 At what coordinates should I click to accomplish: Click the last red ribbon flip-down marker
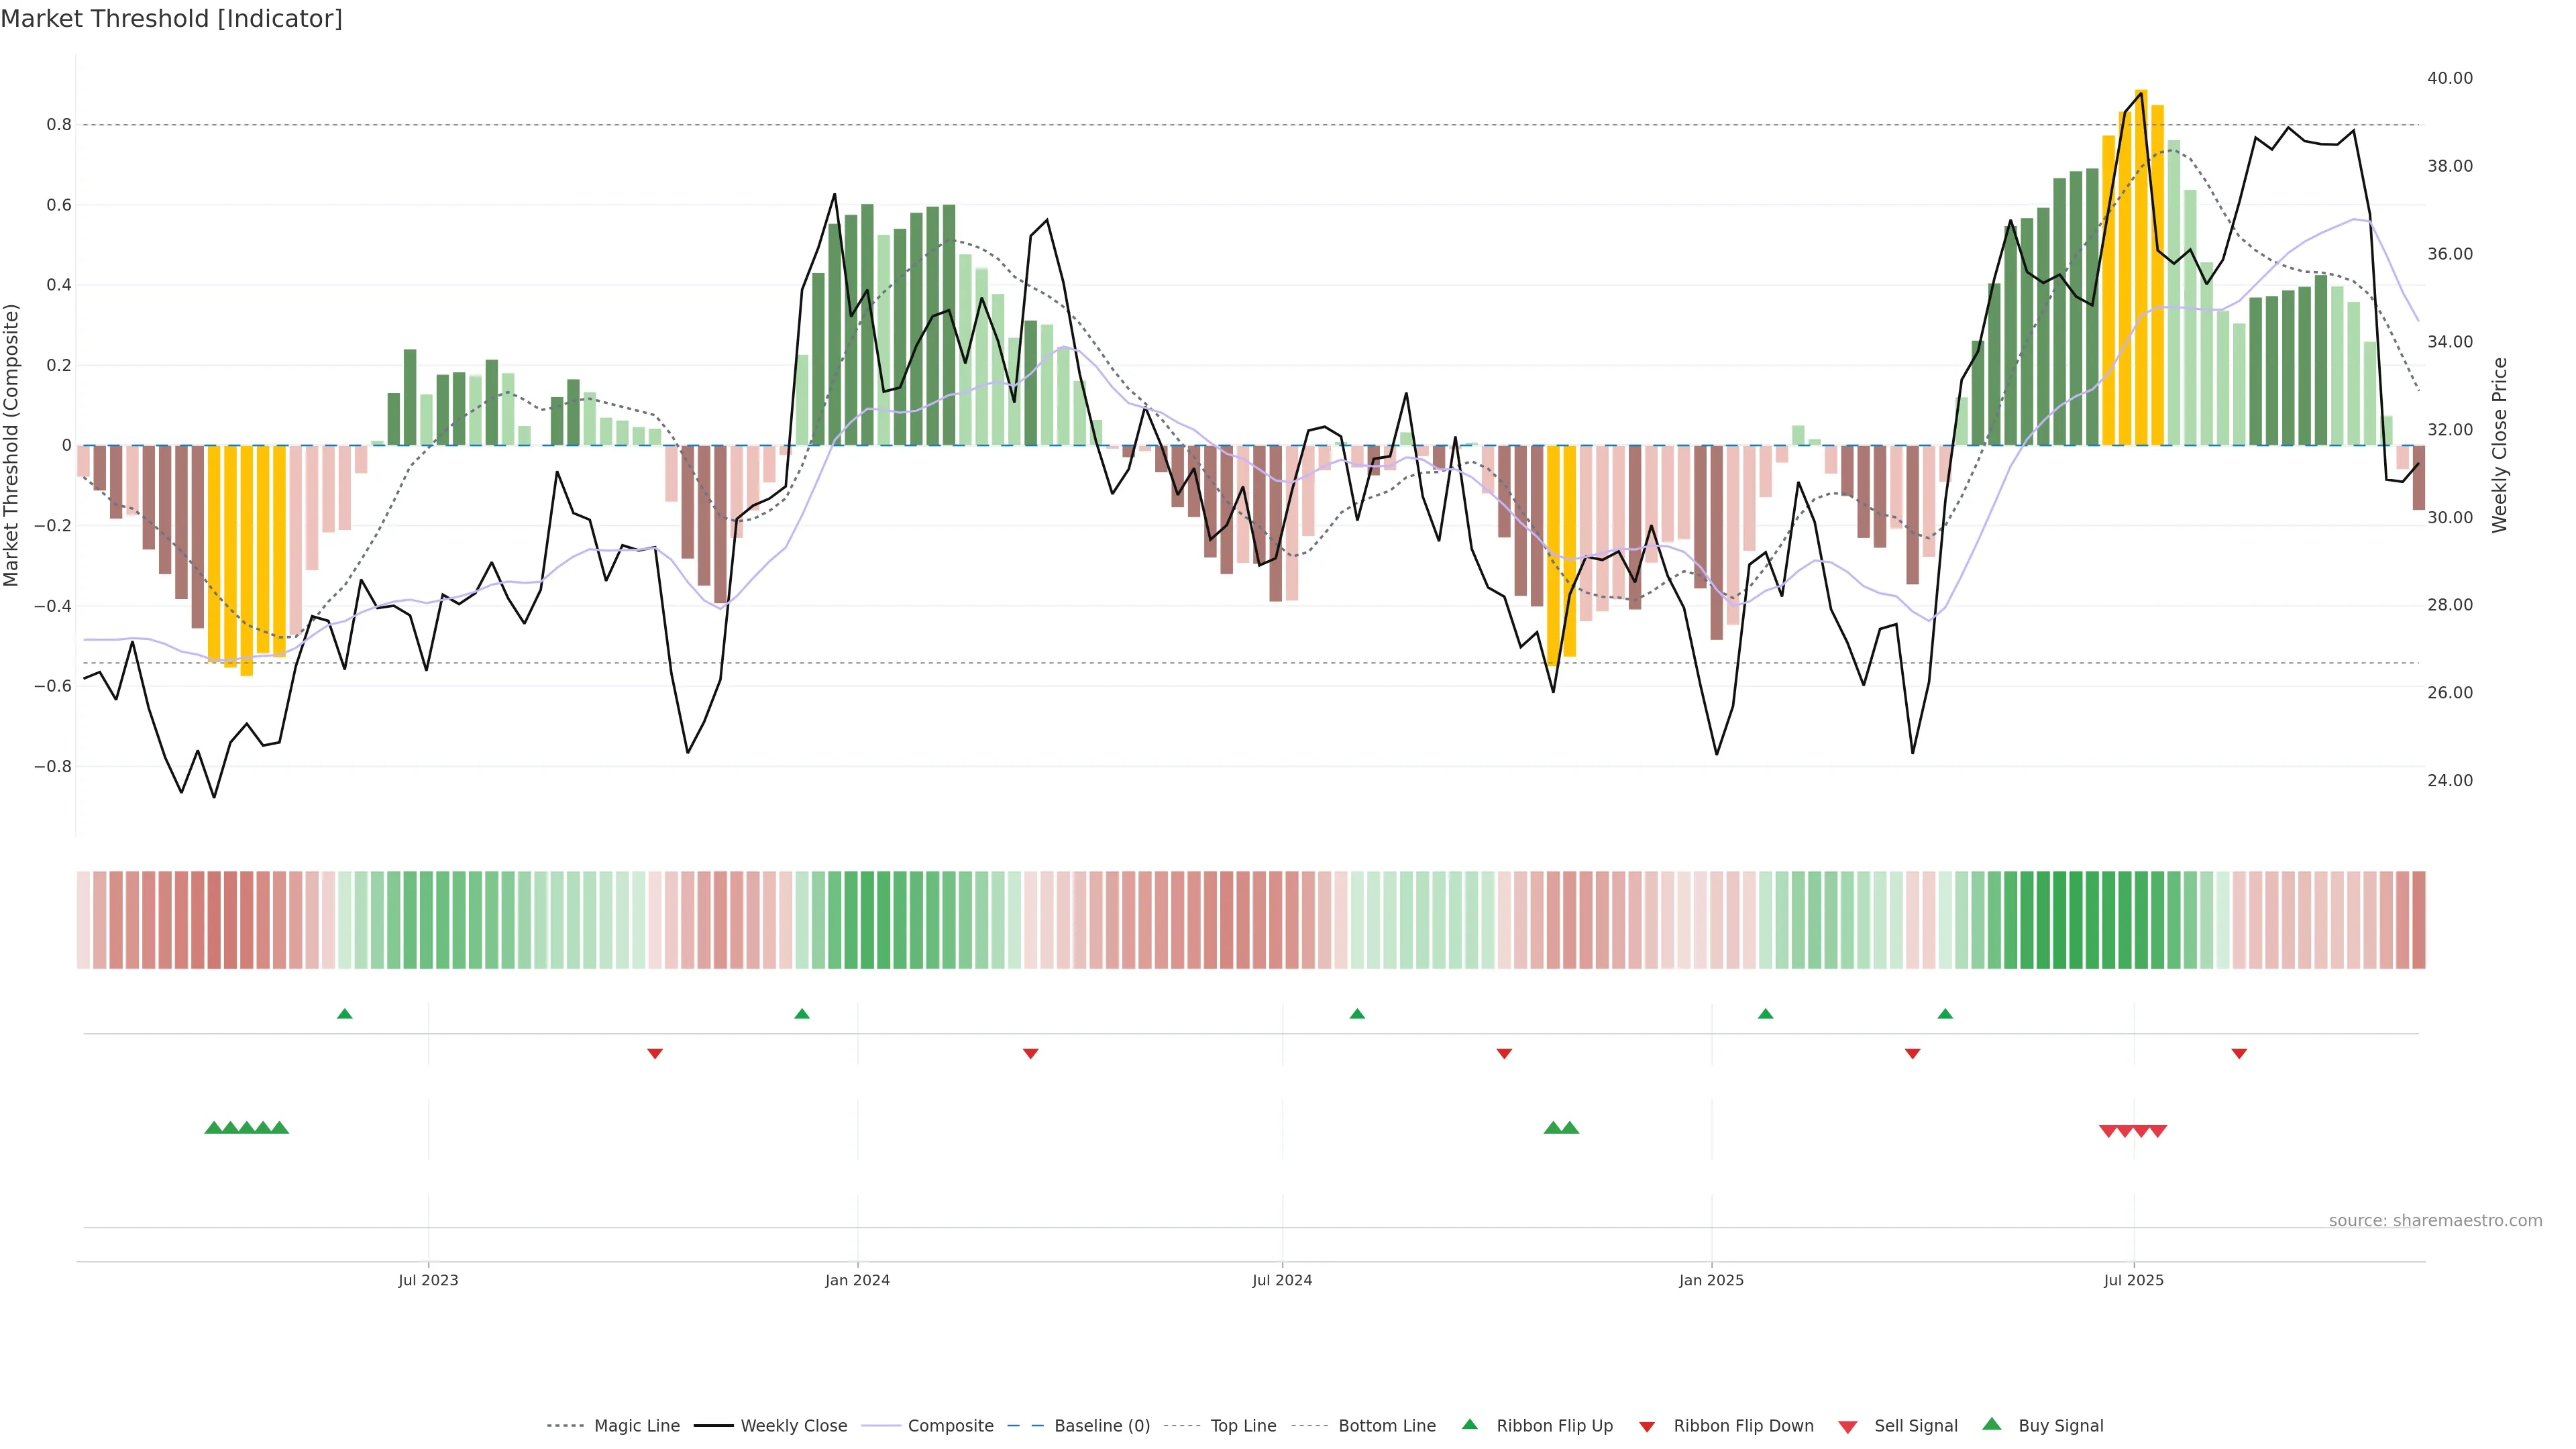point(2239,1054)
